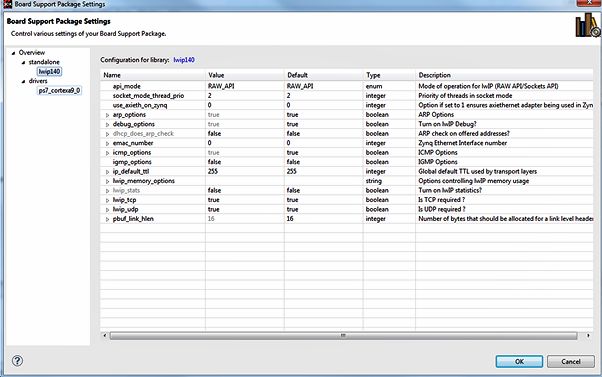Viewport: 602px width, 377px height.
Task: Expand the lwip_udp row
Action: [108, 210]
